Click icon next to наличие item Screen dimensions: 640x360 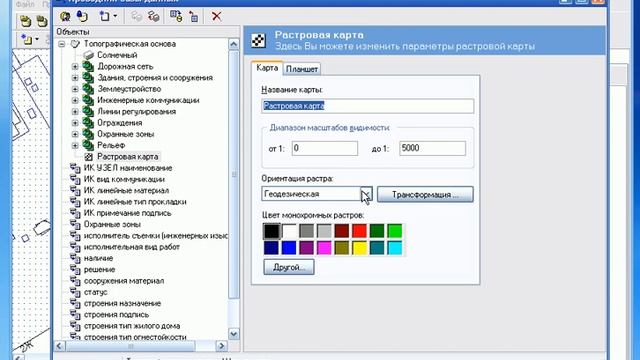75,258
